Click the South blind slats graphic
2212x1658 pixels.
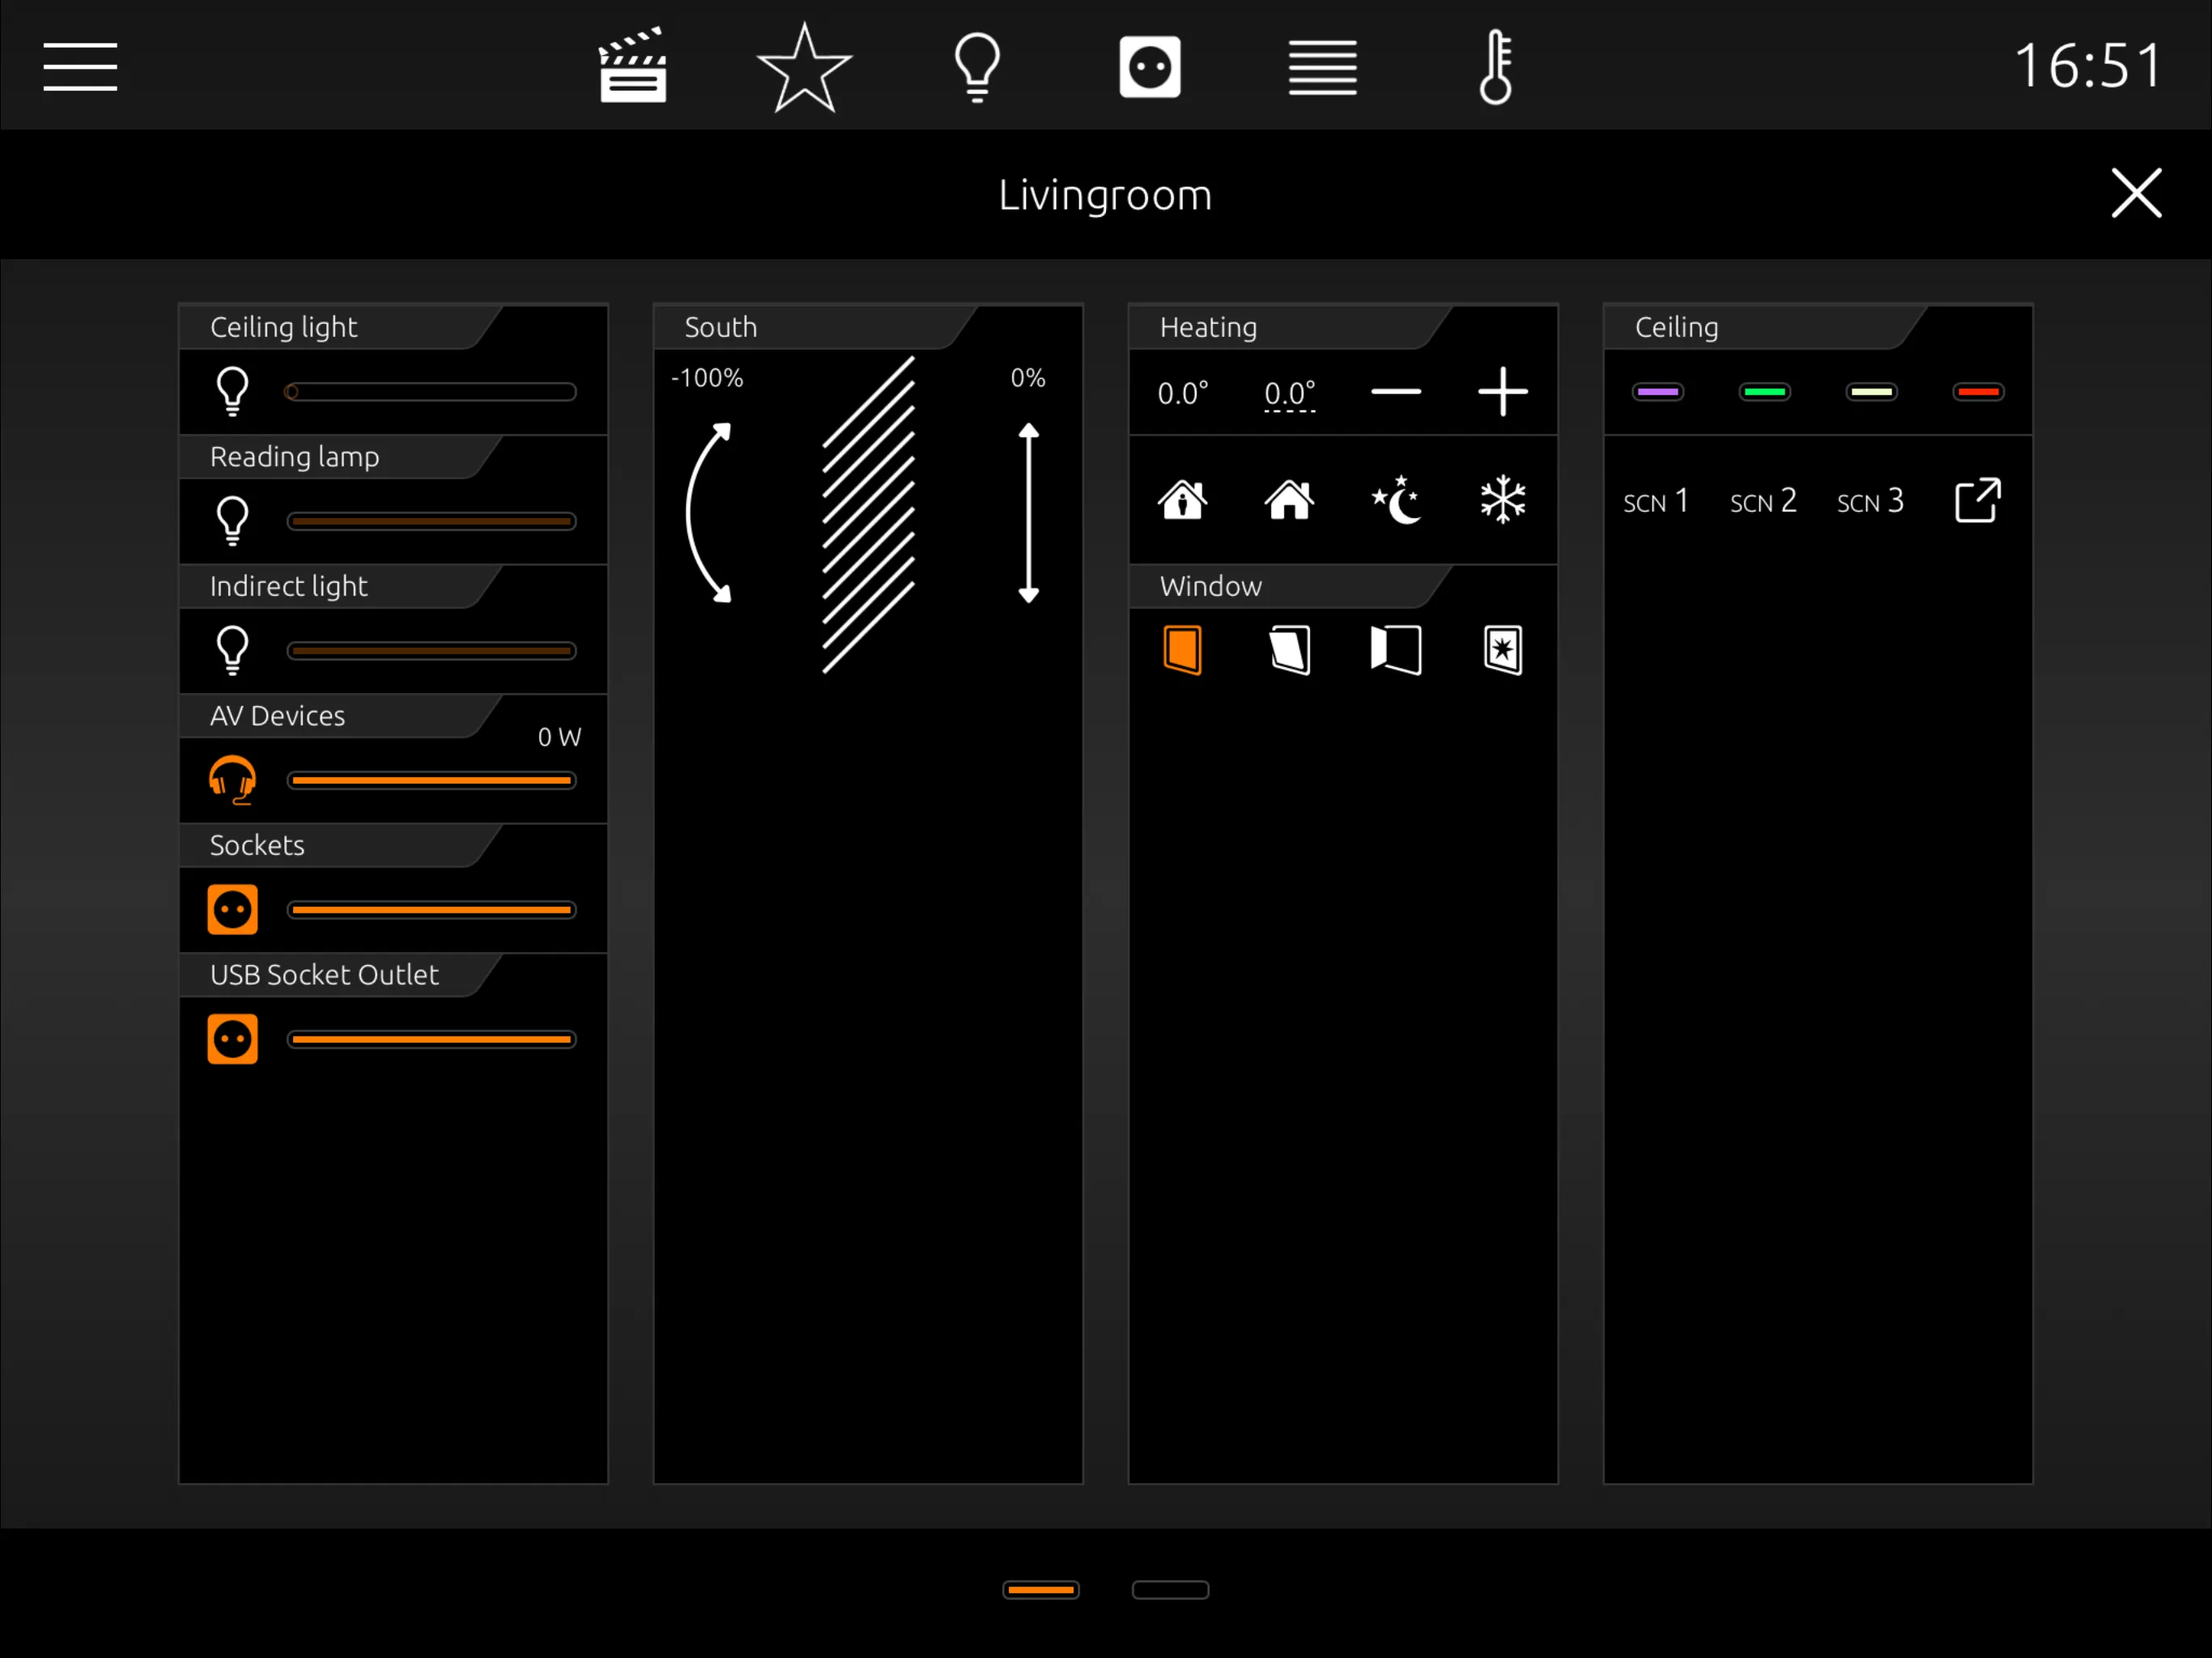coord(868,513)
